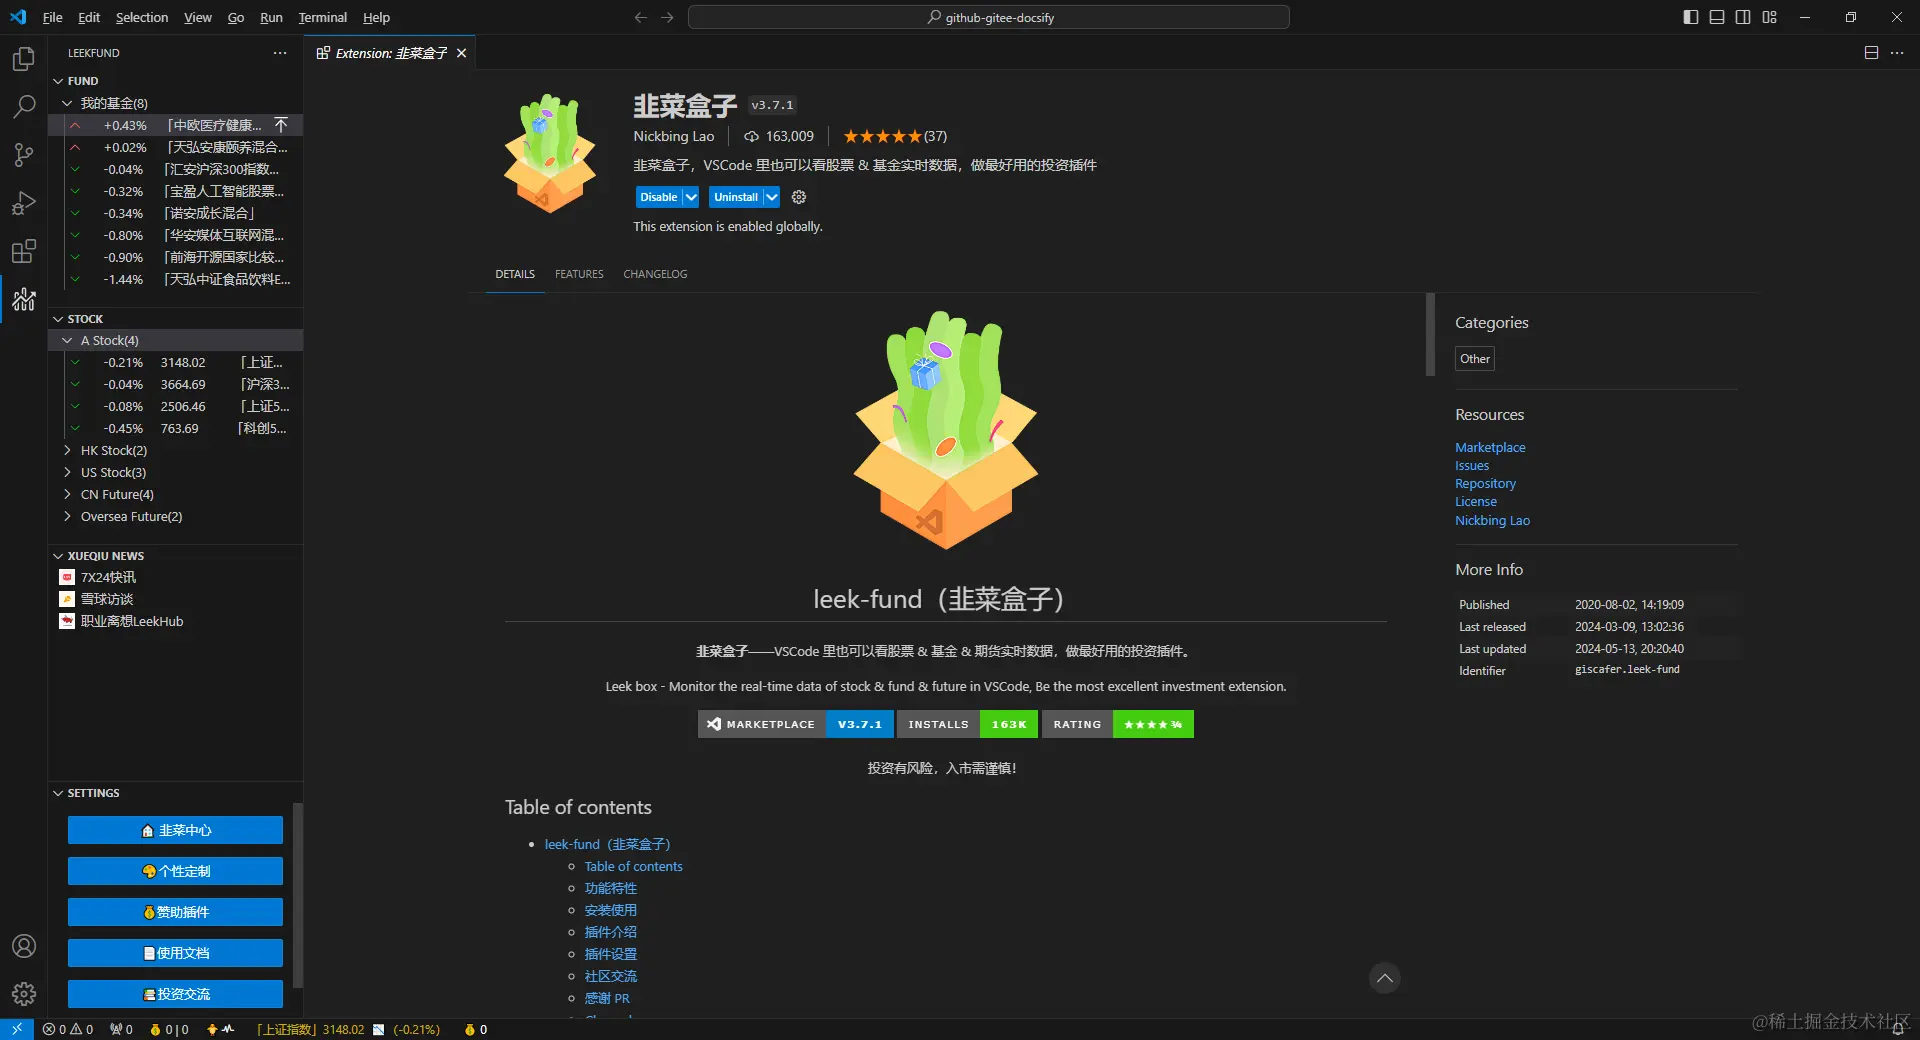Screen dimensions: 1920x1040
Task: Click the scroll-to-top round arrow button
Action: (1384, 978)
